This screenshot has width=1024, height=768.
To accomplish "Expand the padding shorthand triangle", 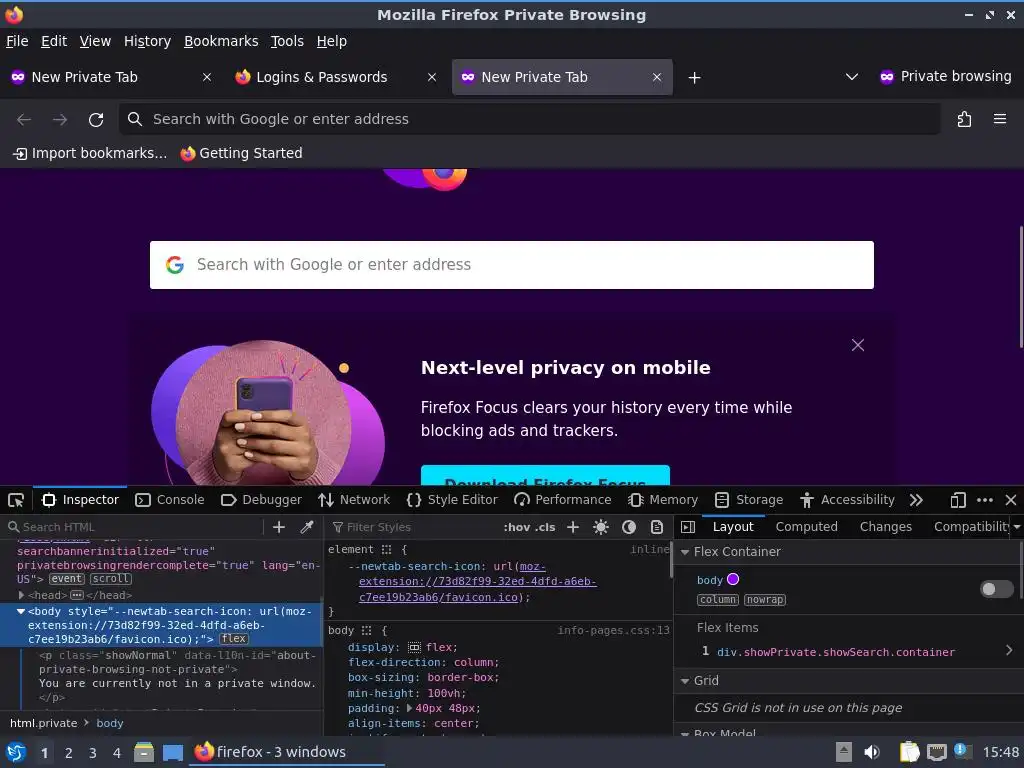I will pyautogui.click(x=409, y=709).
